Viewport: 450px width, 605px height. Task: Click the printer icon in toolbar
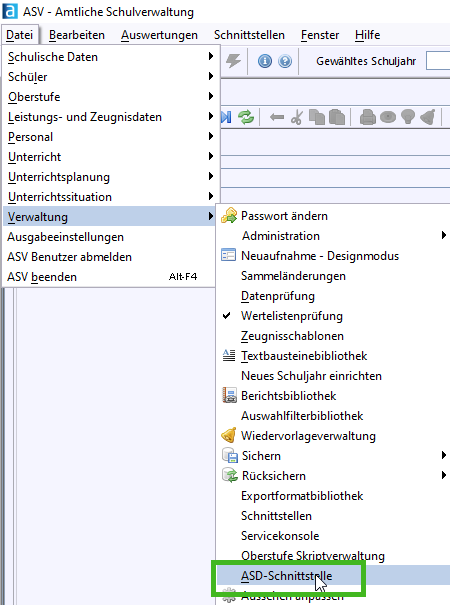point(367,117)
